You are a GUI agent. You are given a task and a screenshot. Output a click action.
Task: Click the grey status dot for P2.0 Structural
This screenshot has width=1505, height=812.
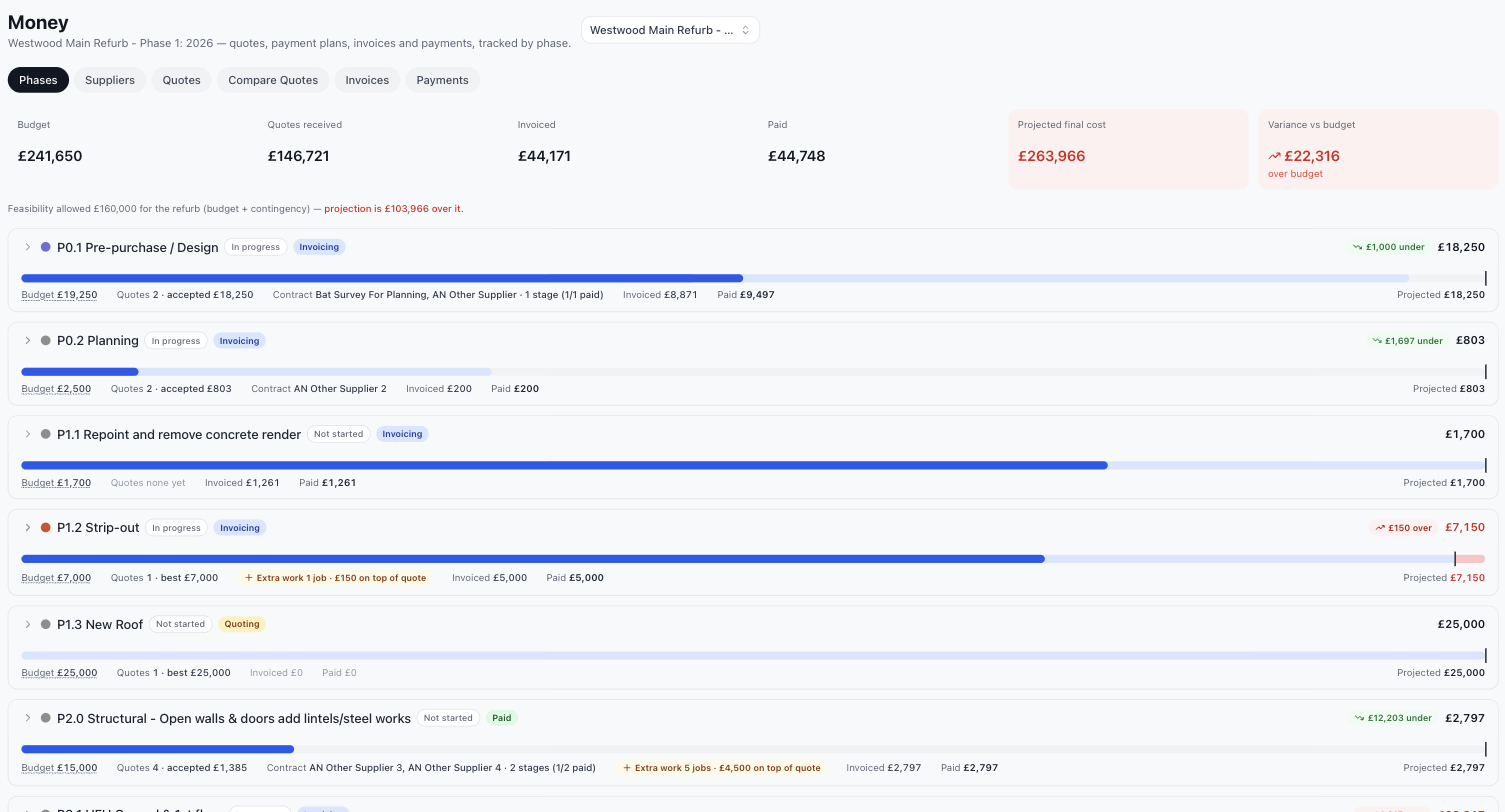pos(45,718)
